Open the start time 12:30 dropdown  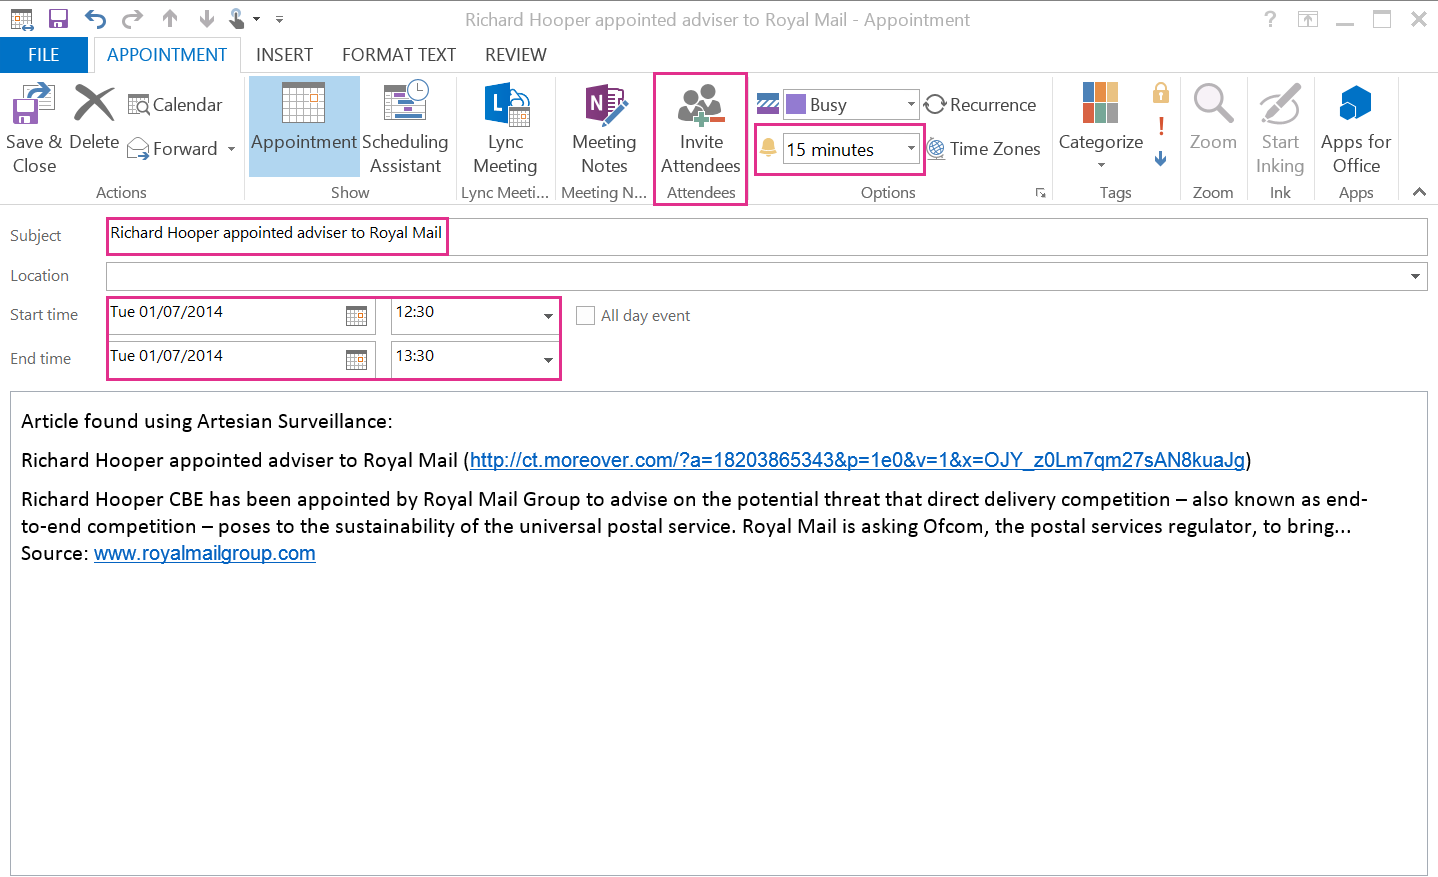click(x=548, y=316)
